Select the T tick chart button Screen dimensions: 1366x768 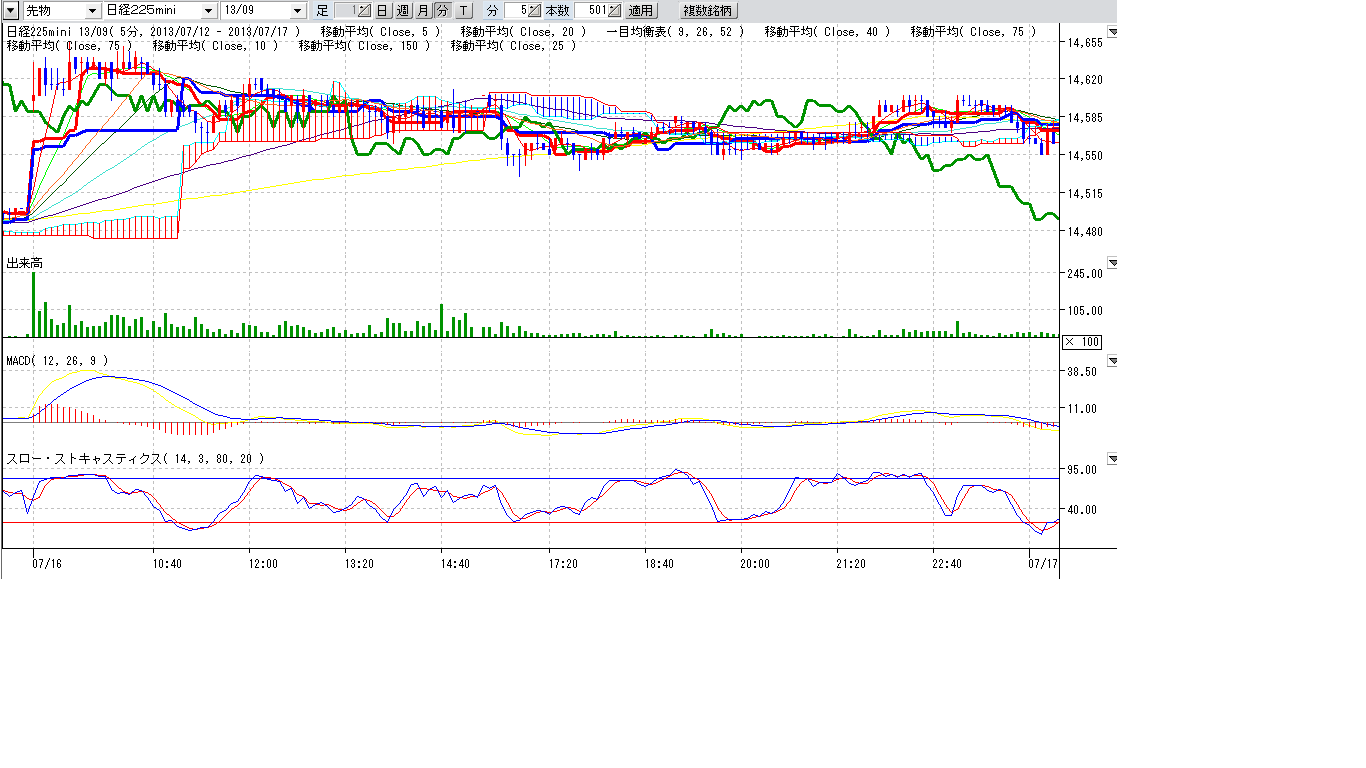click(x=463, y=10)
